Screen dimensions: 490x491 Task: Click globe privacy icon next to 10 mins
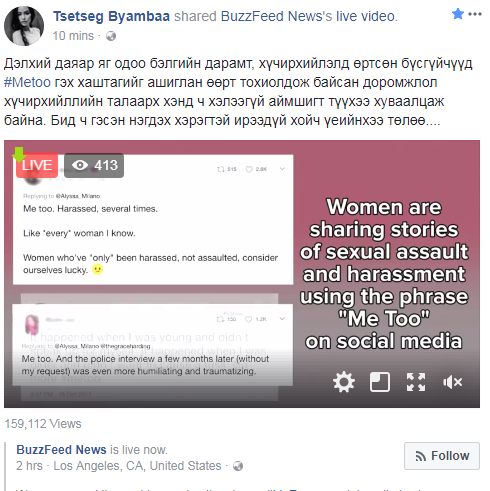111,36
